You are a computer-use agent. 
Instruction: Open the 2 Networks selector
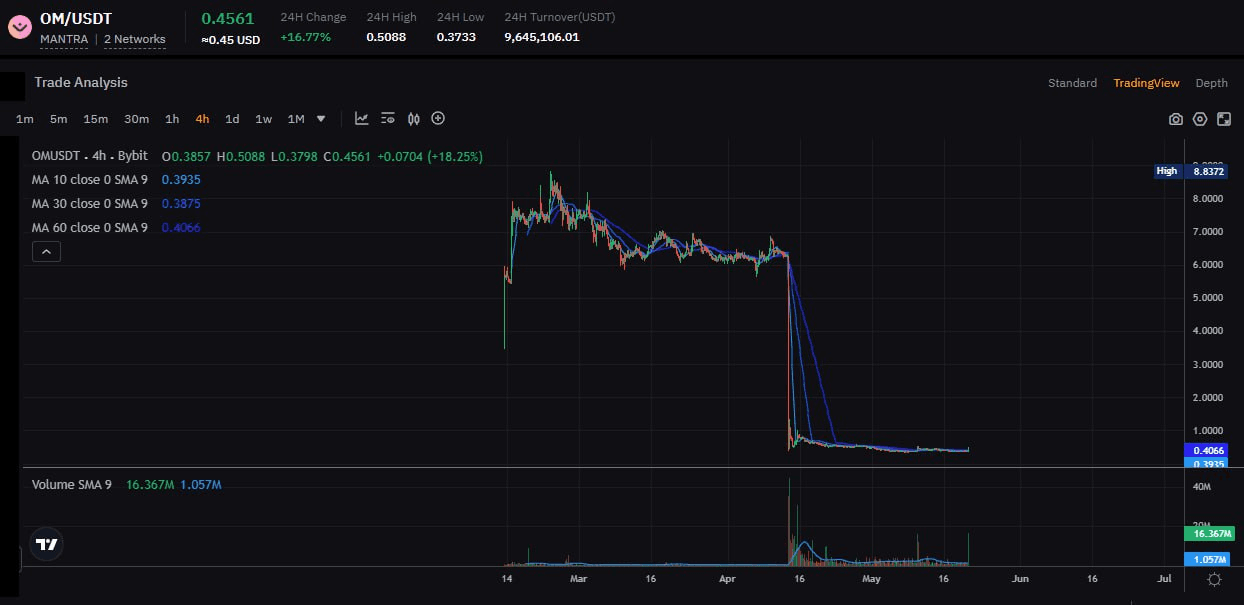point(135,39)
